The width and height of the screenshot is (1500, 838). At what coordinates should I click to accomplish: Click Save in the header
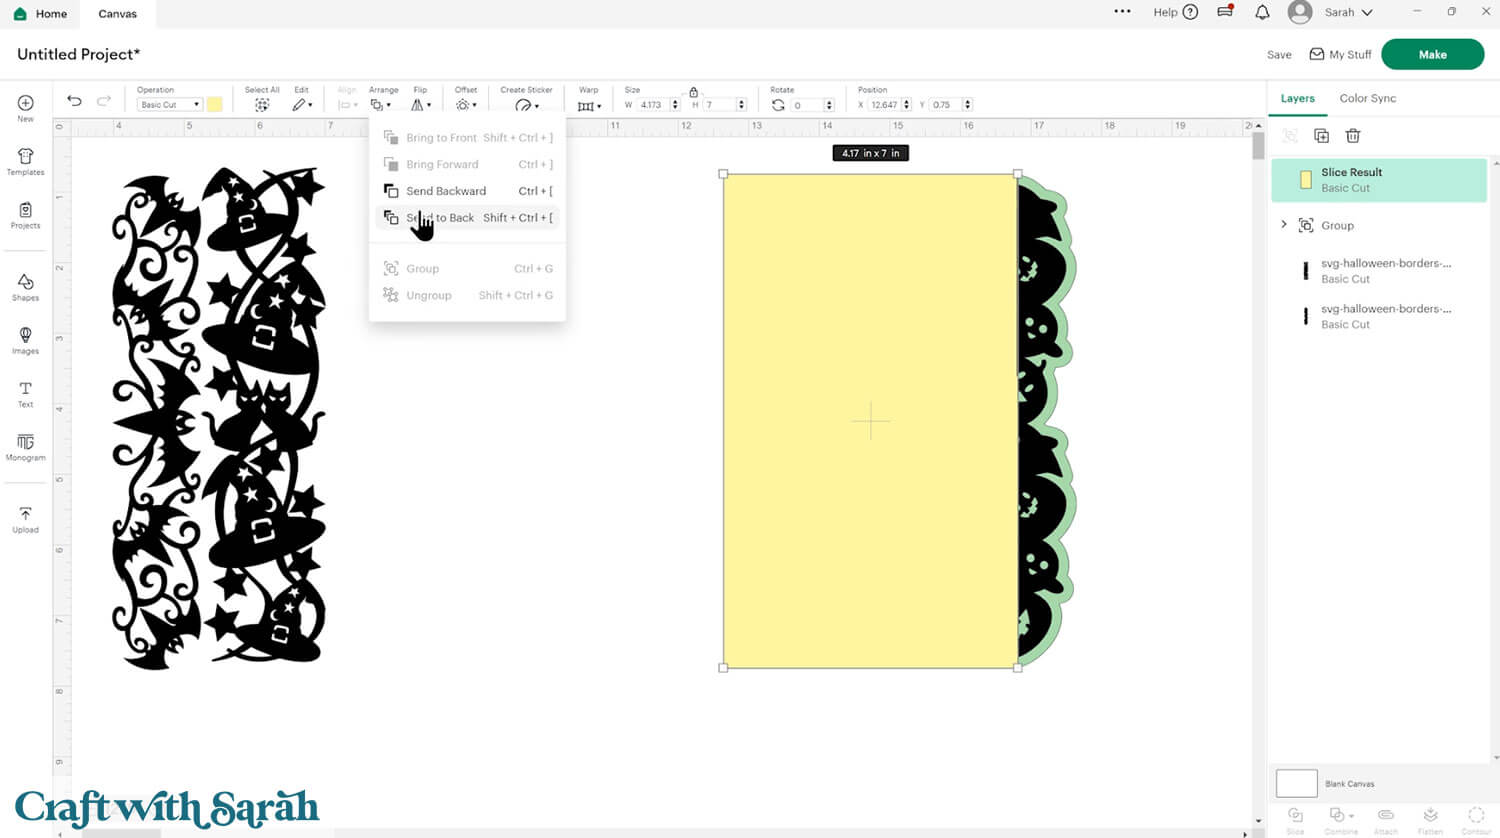1279,55
